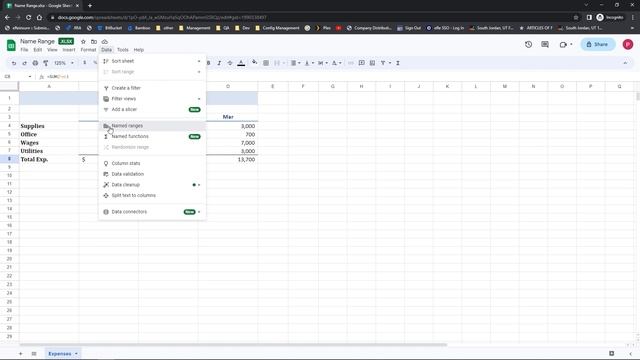The image size is (640, 360).
Task: Open the Tools menu
Action: click(122, 50)
